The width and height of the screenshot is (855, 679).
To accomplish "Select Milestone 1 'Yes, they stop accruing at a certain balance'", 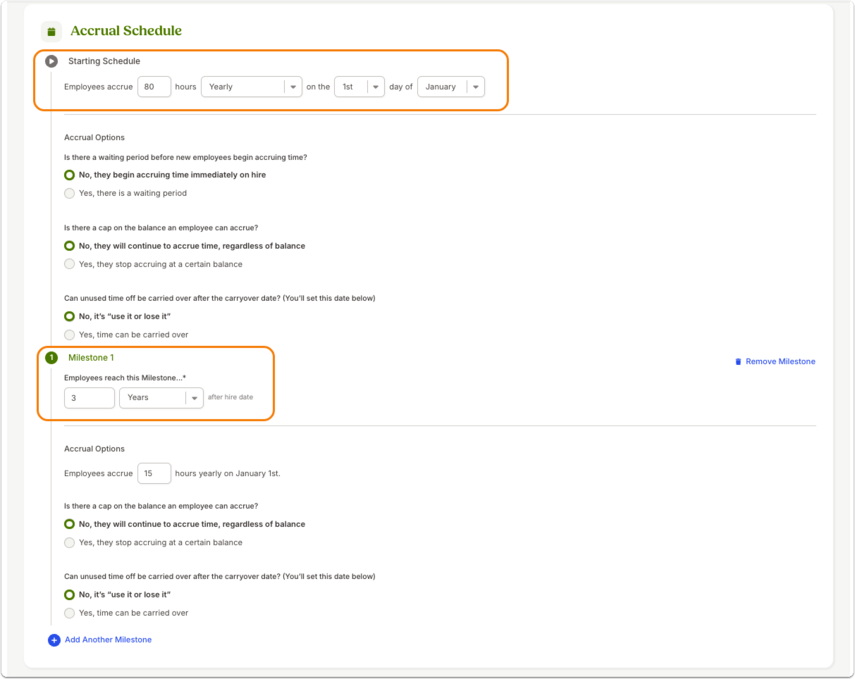I will pos(69,543).
